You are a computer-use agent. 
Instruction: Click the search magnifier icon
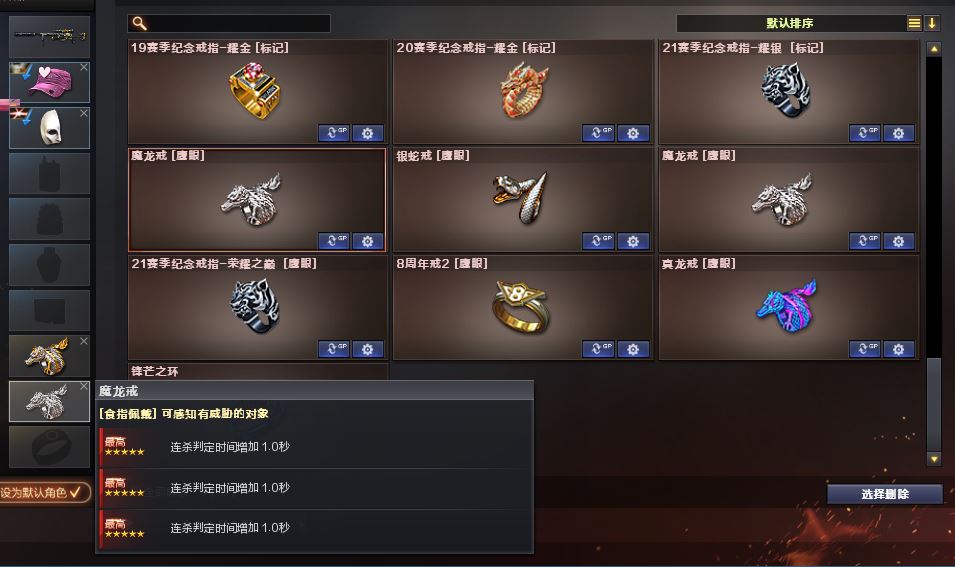click(139, 23)
